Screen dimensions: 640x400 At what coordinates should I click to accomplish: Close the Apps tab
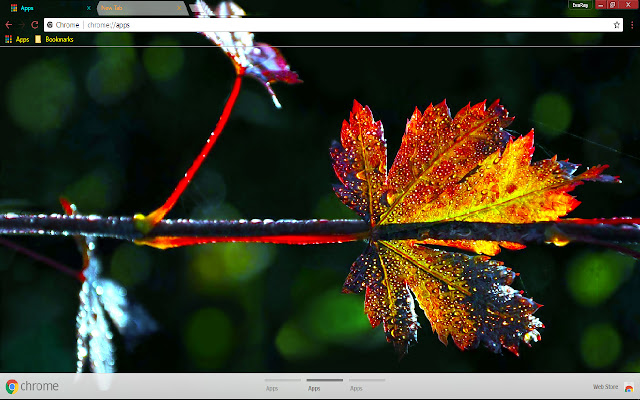(x=89, y=8)
